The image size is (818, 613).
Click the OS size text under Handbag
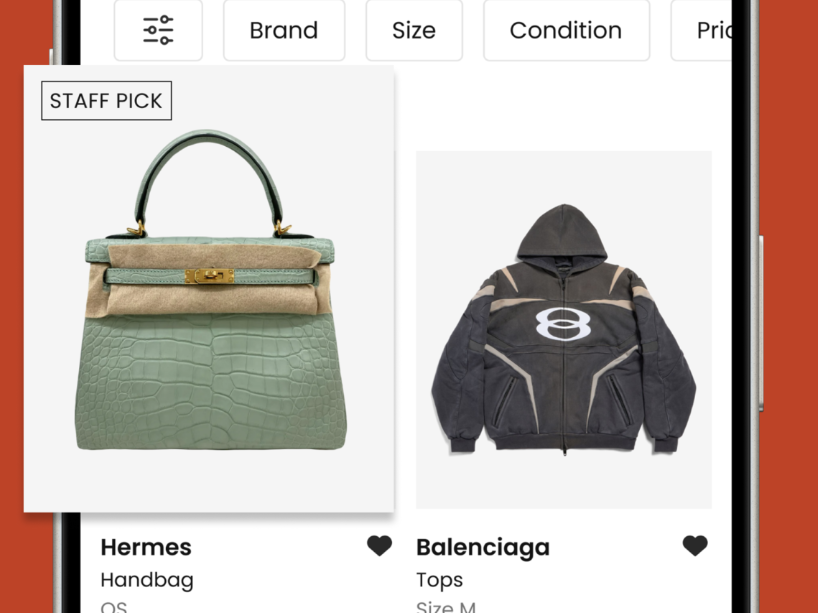(x=114, y=606)
